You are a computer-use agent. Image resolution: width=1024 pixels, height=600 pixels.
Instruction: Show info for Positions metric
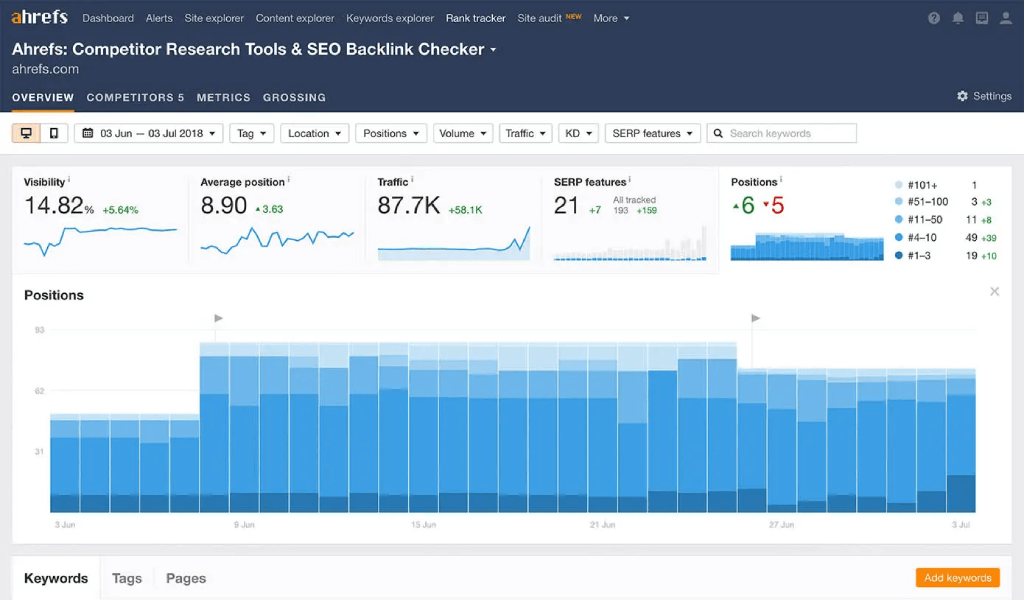[x=780, y=180]
